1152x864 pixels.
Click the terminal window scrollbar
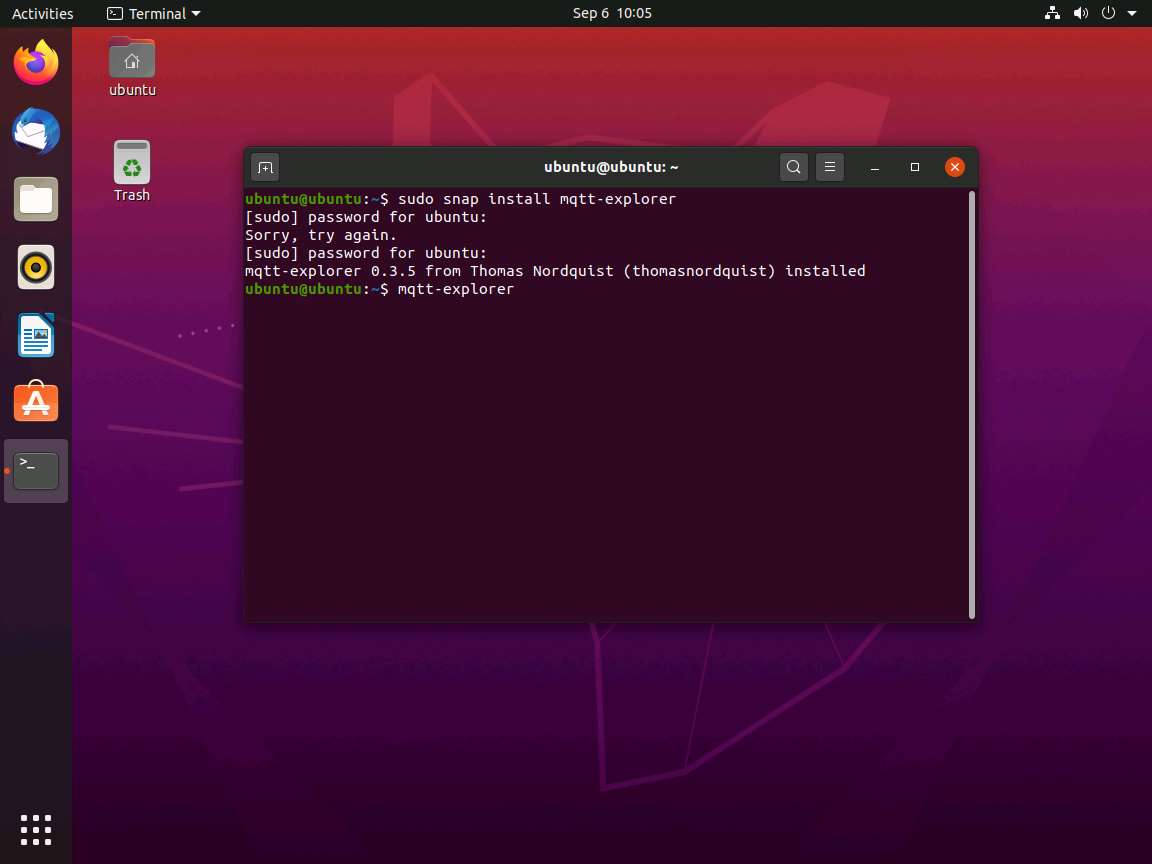(971, 400)
